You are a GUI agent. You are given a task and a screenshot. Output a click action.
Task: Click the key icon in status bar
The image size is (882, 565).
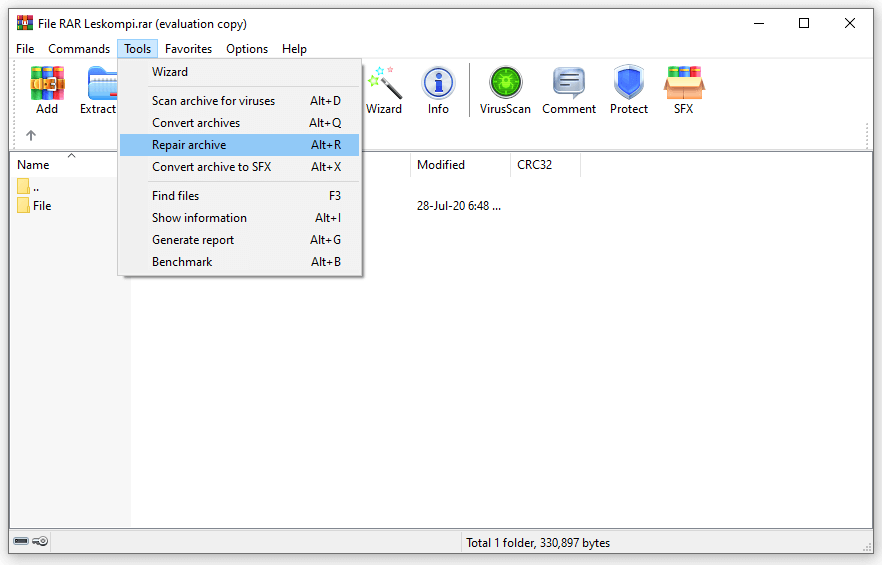40,541
